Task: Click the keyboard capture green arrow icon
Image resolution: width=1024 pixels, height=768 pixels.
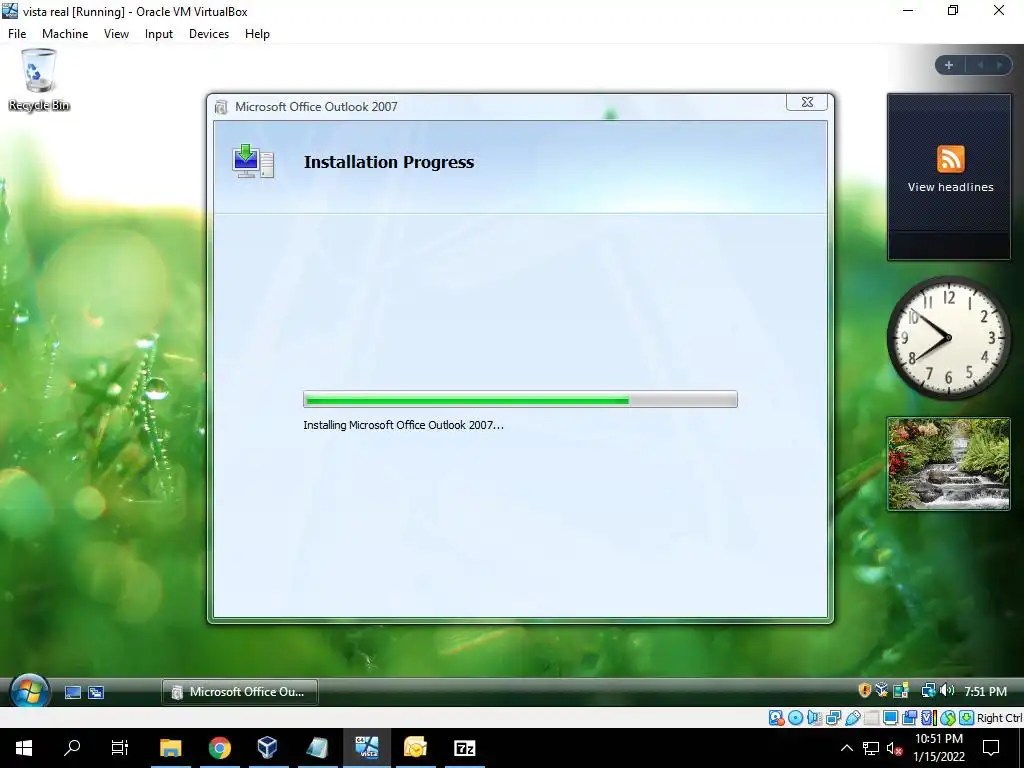Action: tap(967, 718)
